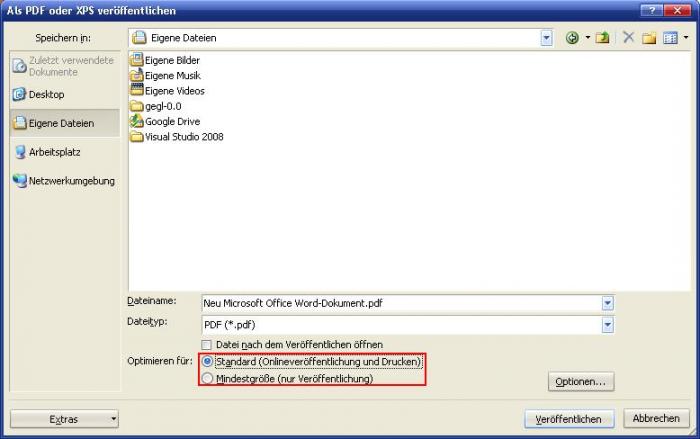Open the Extras dropdown button
The width and height of the screenshot is (700, 439).
coord(64,419)
